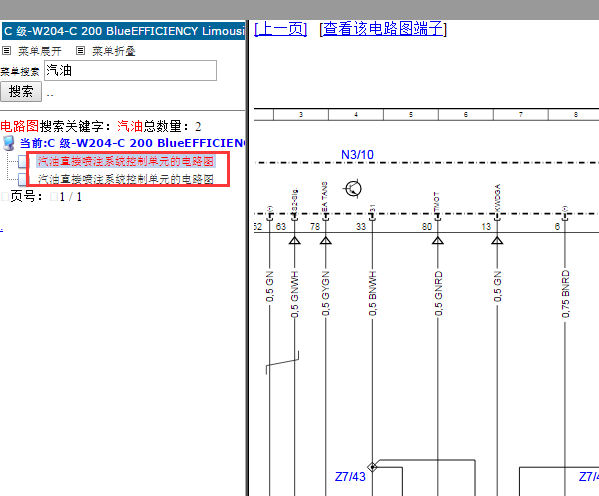Click pin number 13 on the connector
599x496 pixels.
486,227
